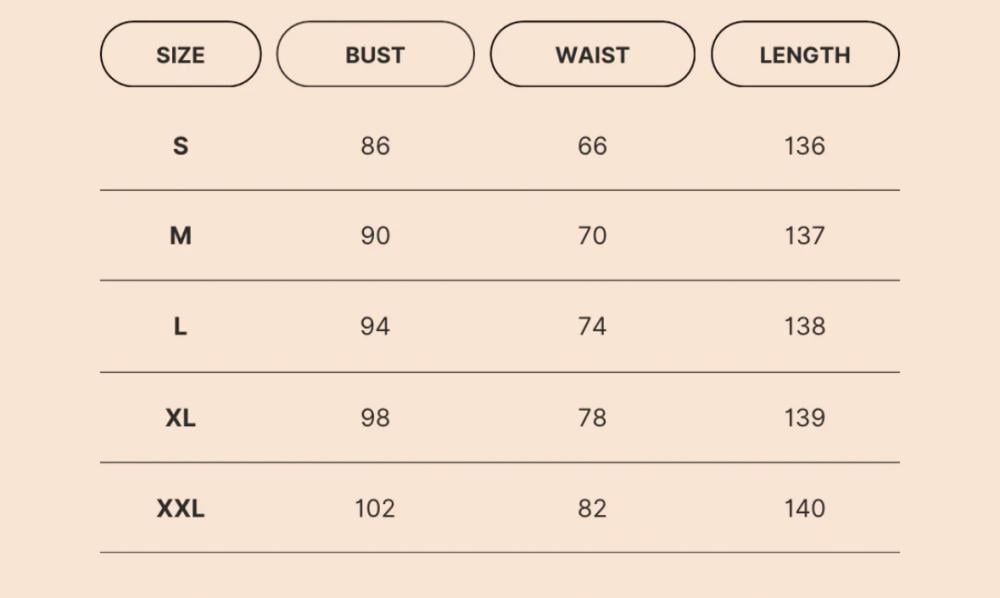Select size S row label
Image resolution: width=1000 pixels, height=598 pixels.
pyautogui.click(x=180, y=146)
